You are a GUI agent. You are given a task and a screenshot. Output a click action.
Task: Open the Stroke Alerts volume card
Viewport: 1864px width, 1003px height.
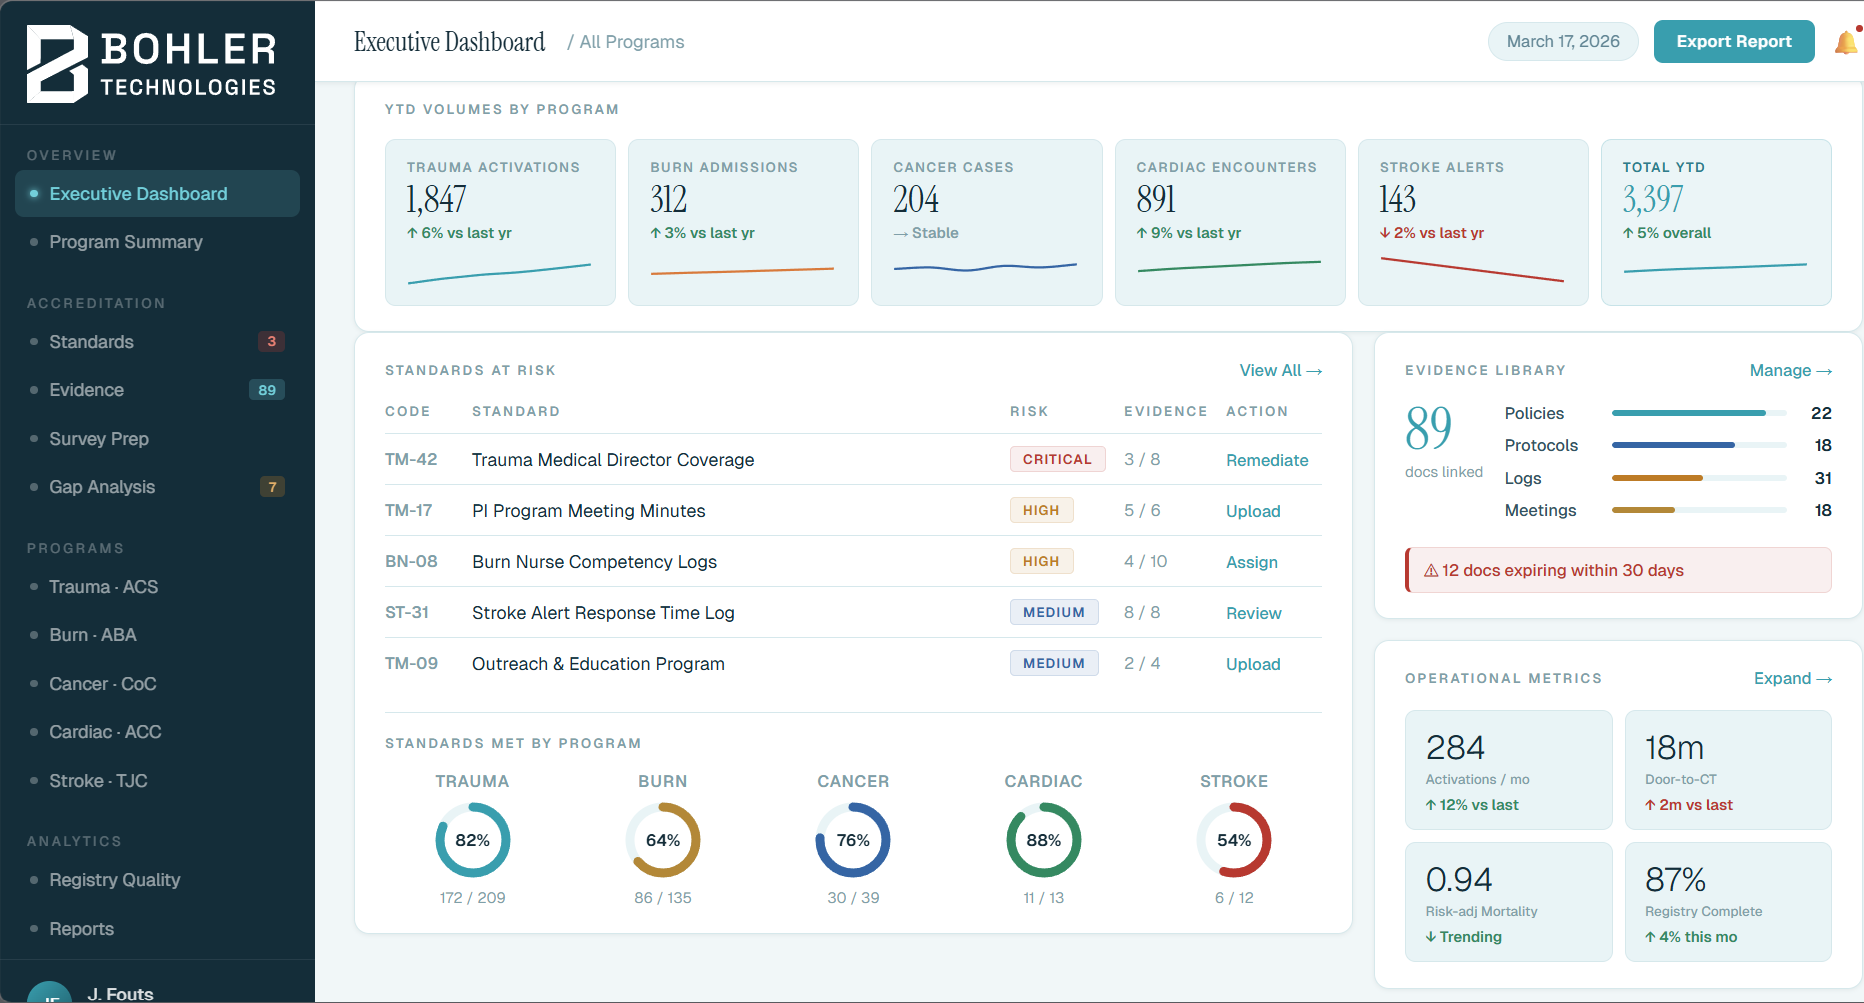click(1473, 222)
